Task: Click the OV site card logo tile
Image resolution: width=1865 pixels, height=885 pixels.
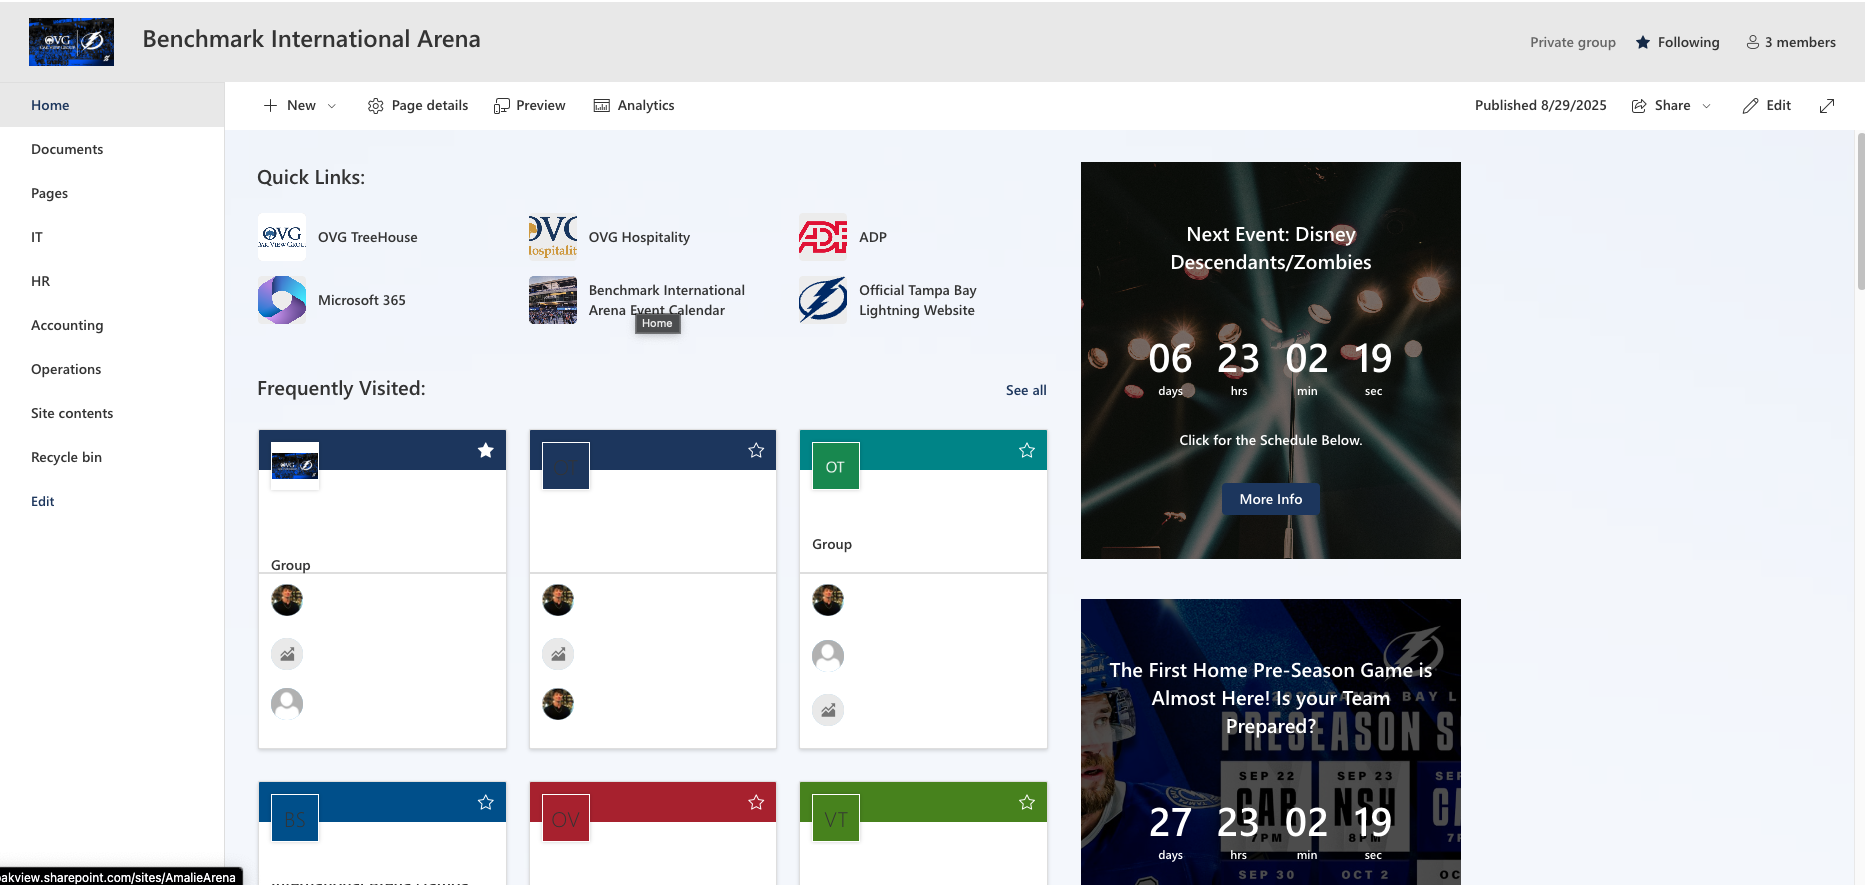Action: click(x=566, y=818)
